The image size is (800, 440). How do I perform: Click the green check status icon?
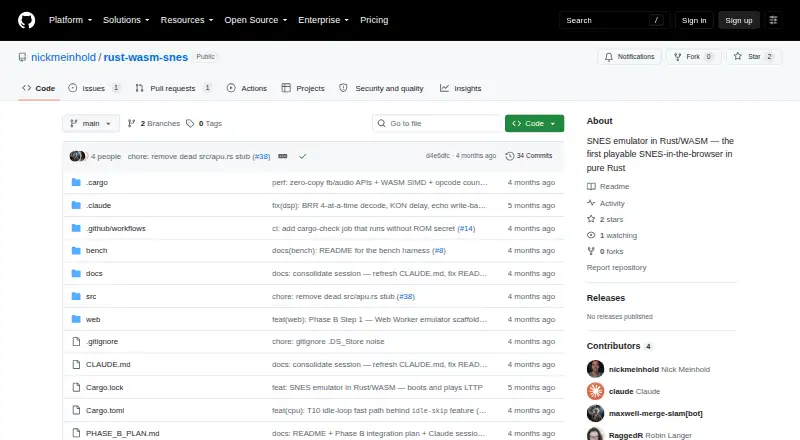tap(303, 156)
